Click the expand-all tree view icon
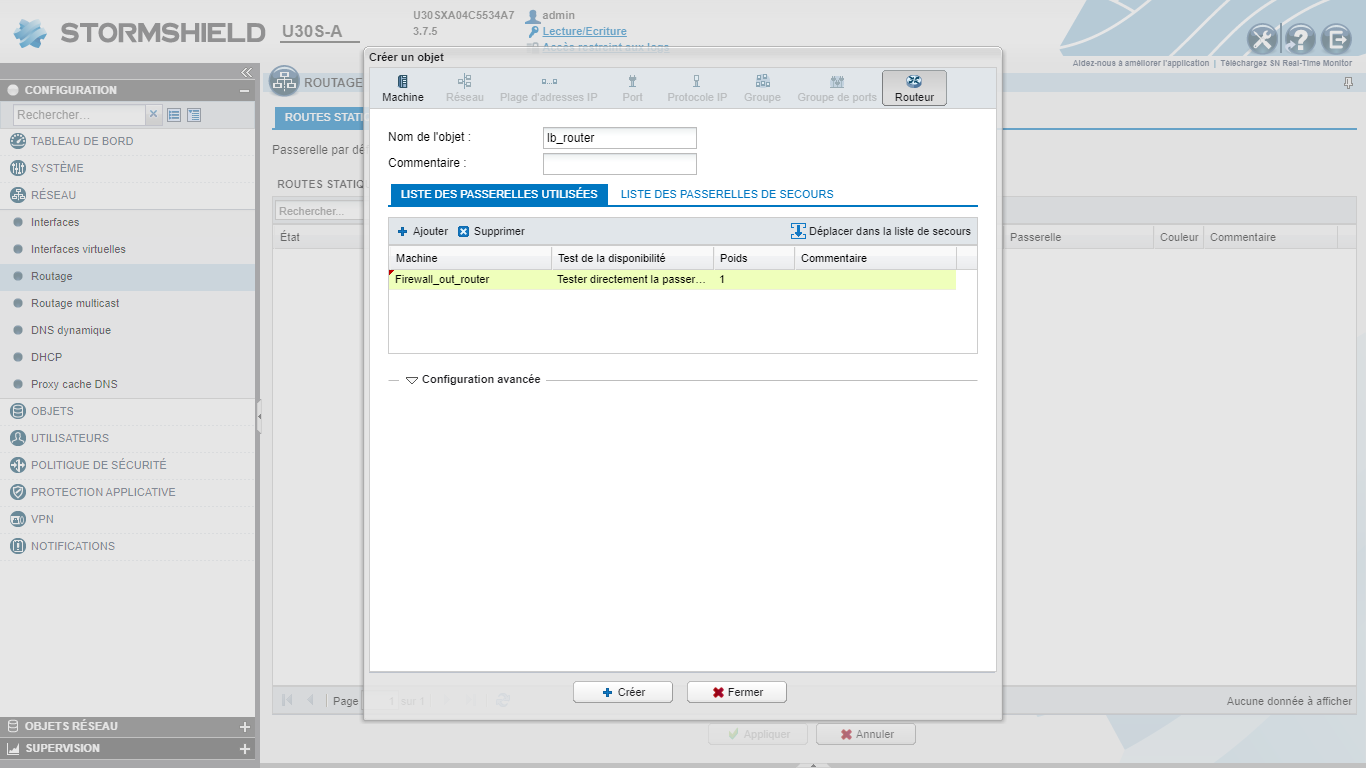Image resolution: width=1366 pixels, height=768 pixels. click(194, 115)
